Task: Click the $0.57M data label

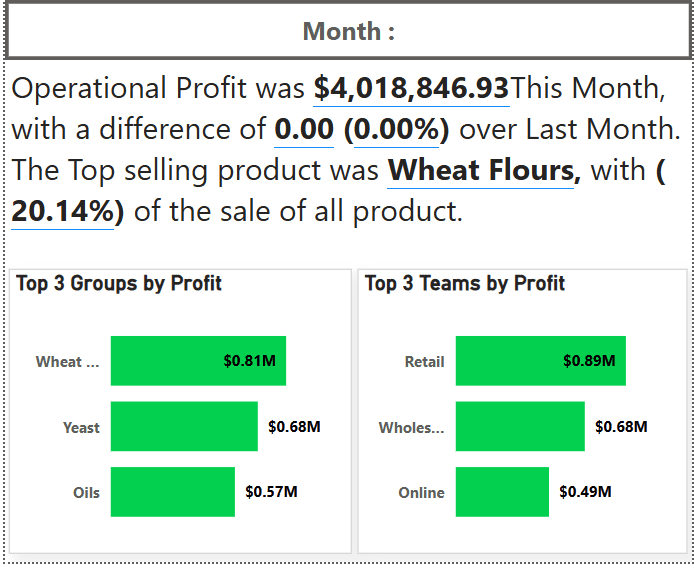Action: (271, 492)
